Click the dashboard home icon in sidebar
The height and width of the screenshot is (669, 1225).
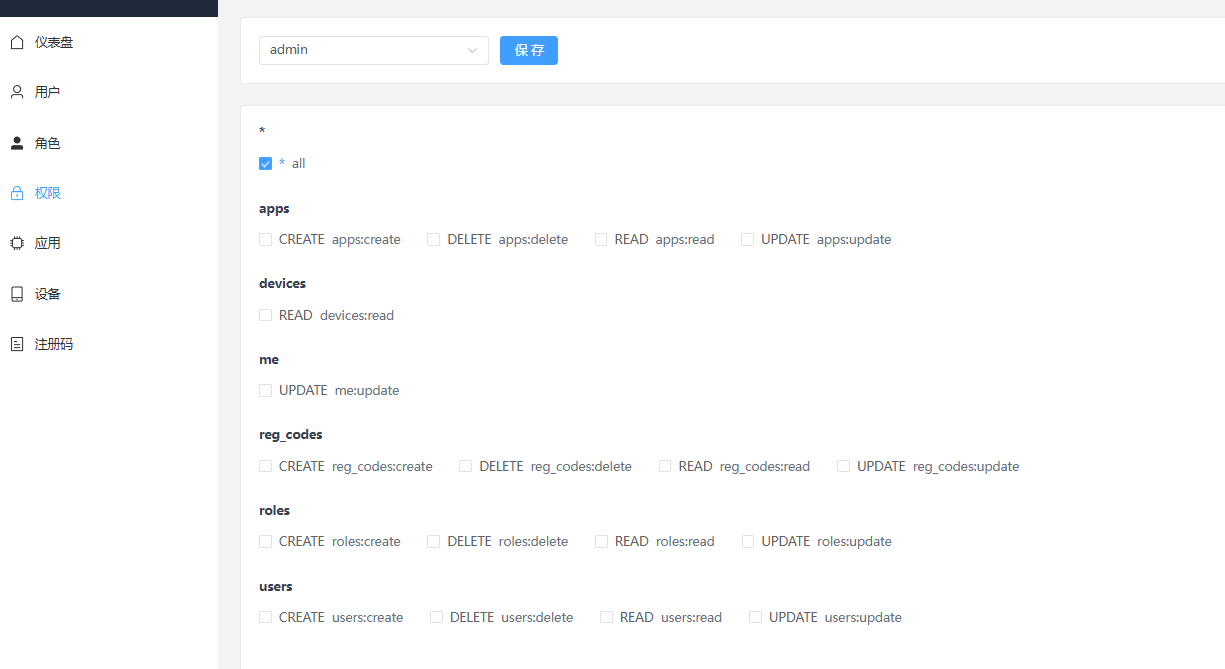click(17, 42)
